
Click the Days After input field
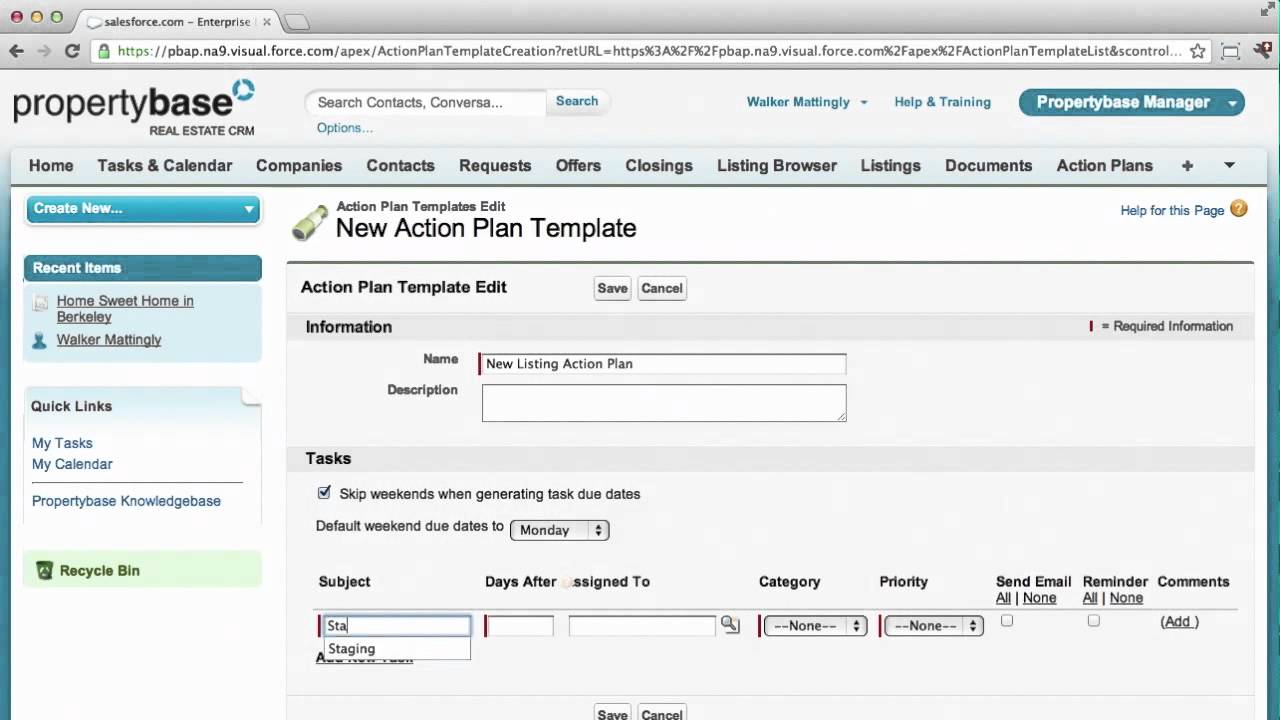coord(520,626)
